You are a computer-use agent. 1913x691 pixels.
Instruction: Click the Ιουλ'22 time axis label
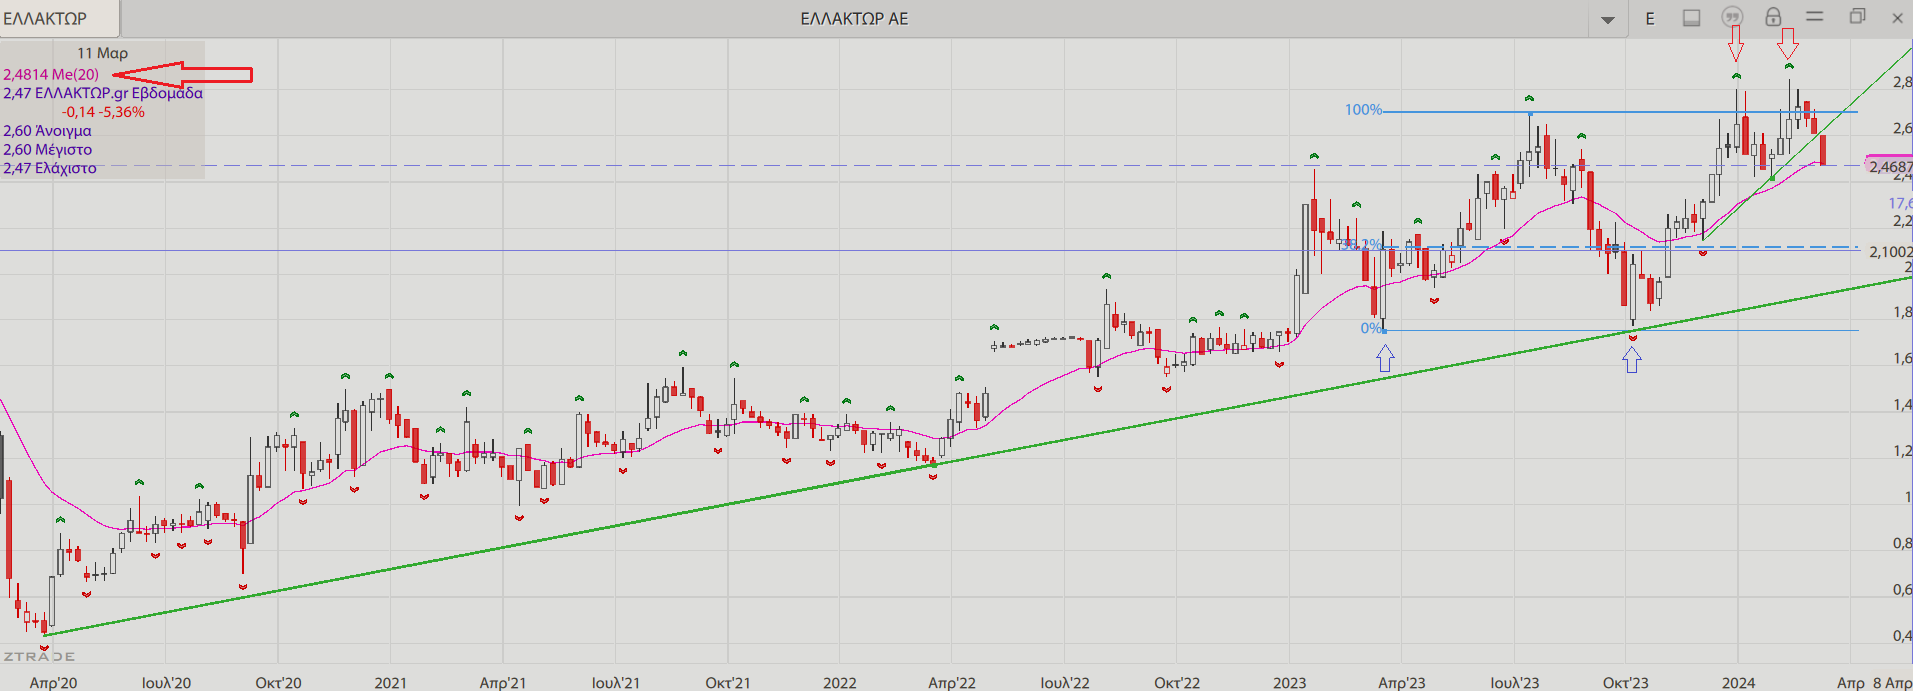pos(1065,682)
